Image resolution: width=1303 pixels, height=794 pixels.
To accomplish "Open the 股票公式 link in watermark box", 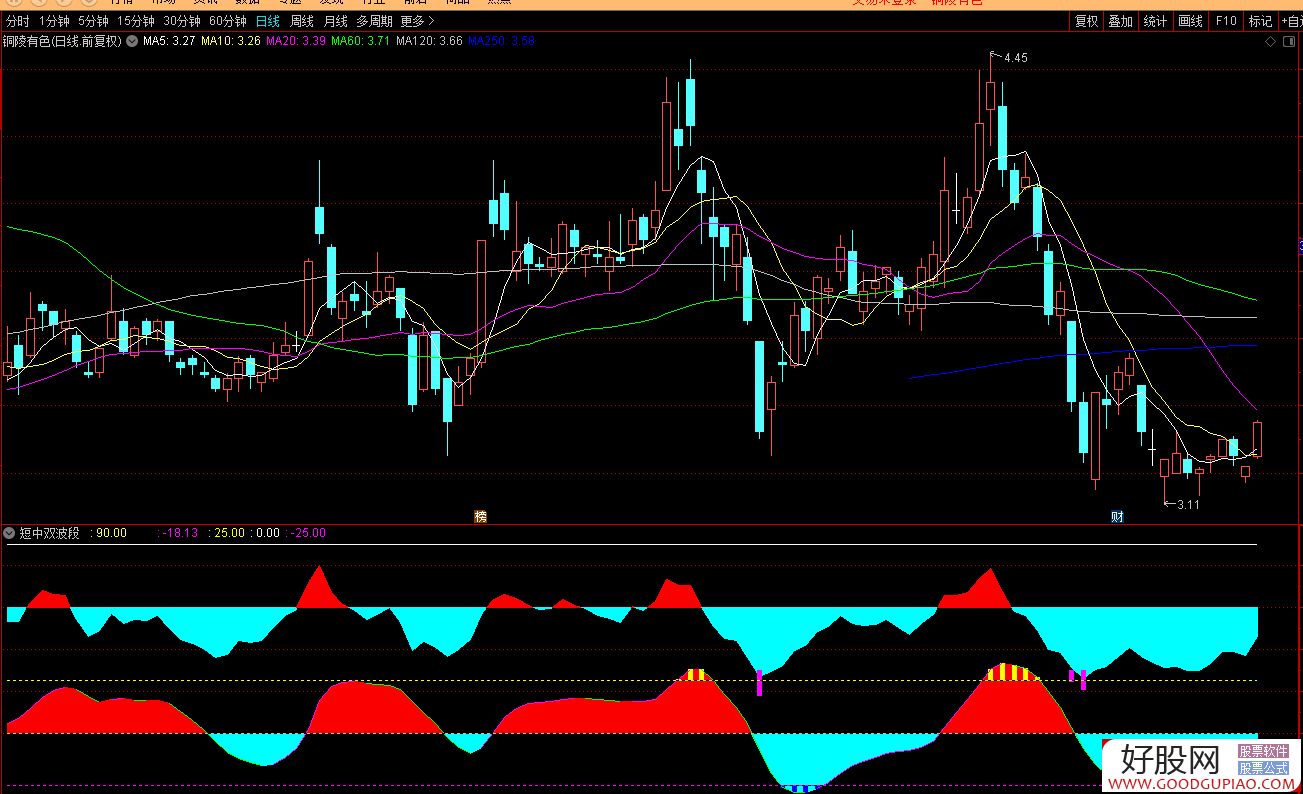I will coord(1263,768).
